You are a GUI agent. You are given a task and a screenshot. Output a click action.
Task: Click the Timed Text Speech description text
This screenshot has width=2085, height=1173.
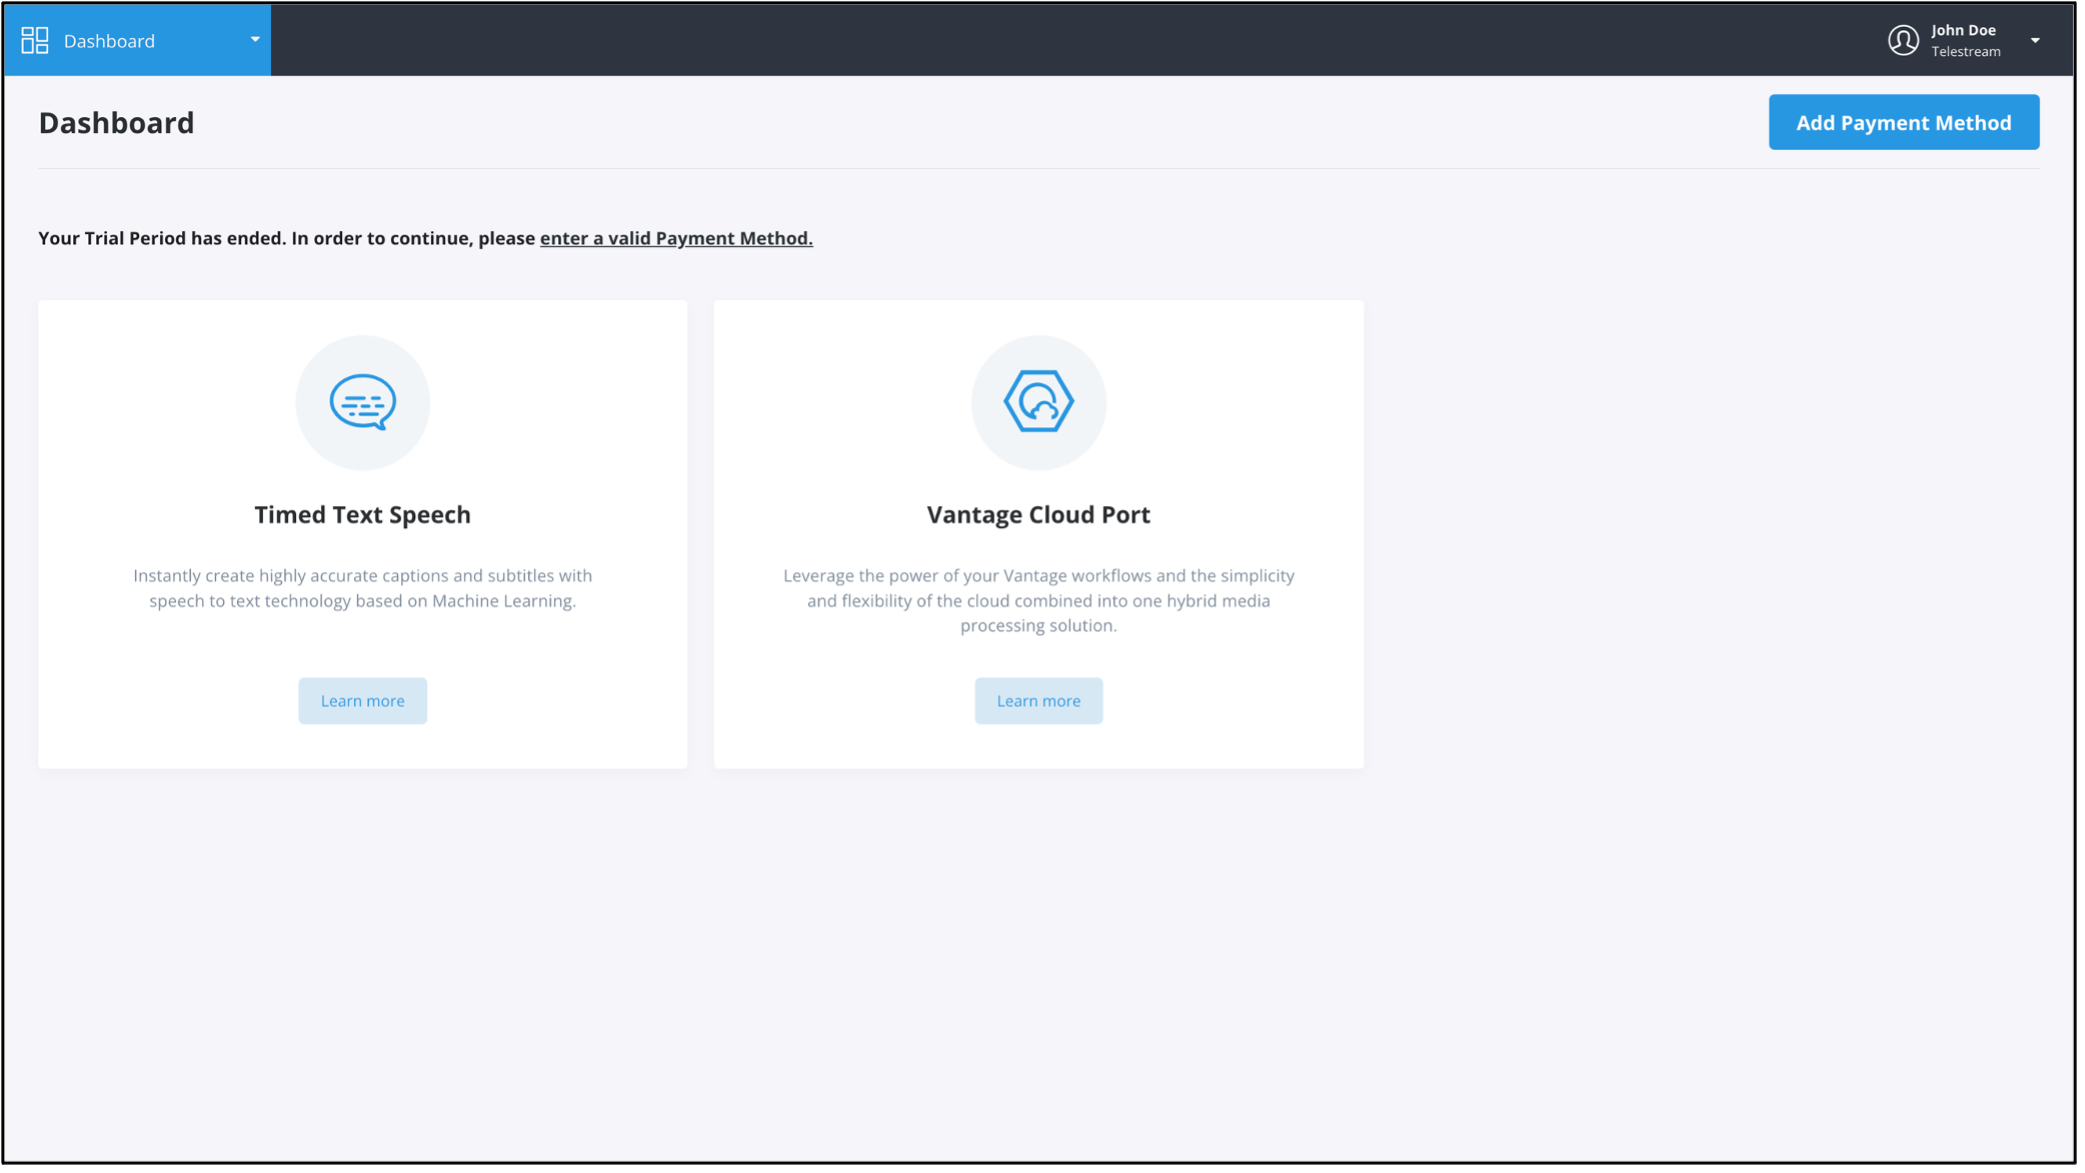(362, 588)
